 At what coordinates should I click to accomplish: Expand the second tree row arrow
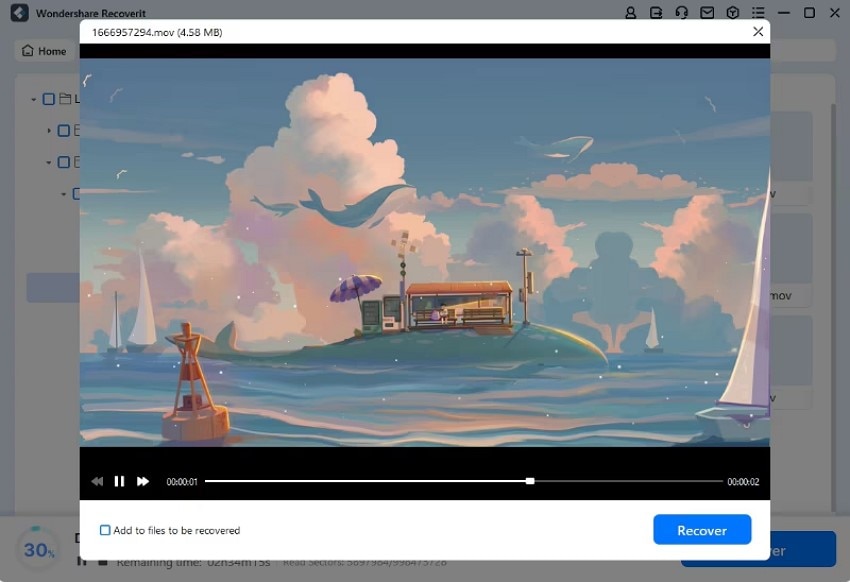pos(49,131)
